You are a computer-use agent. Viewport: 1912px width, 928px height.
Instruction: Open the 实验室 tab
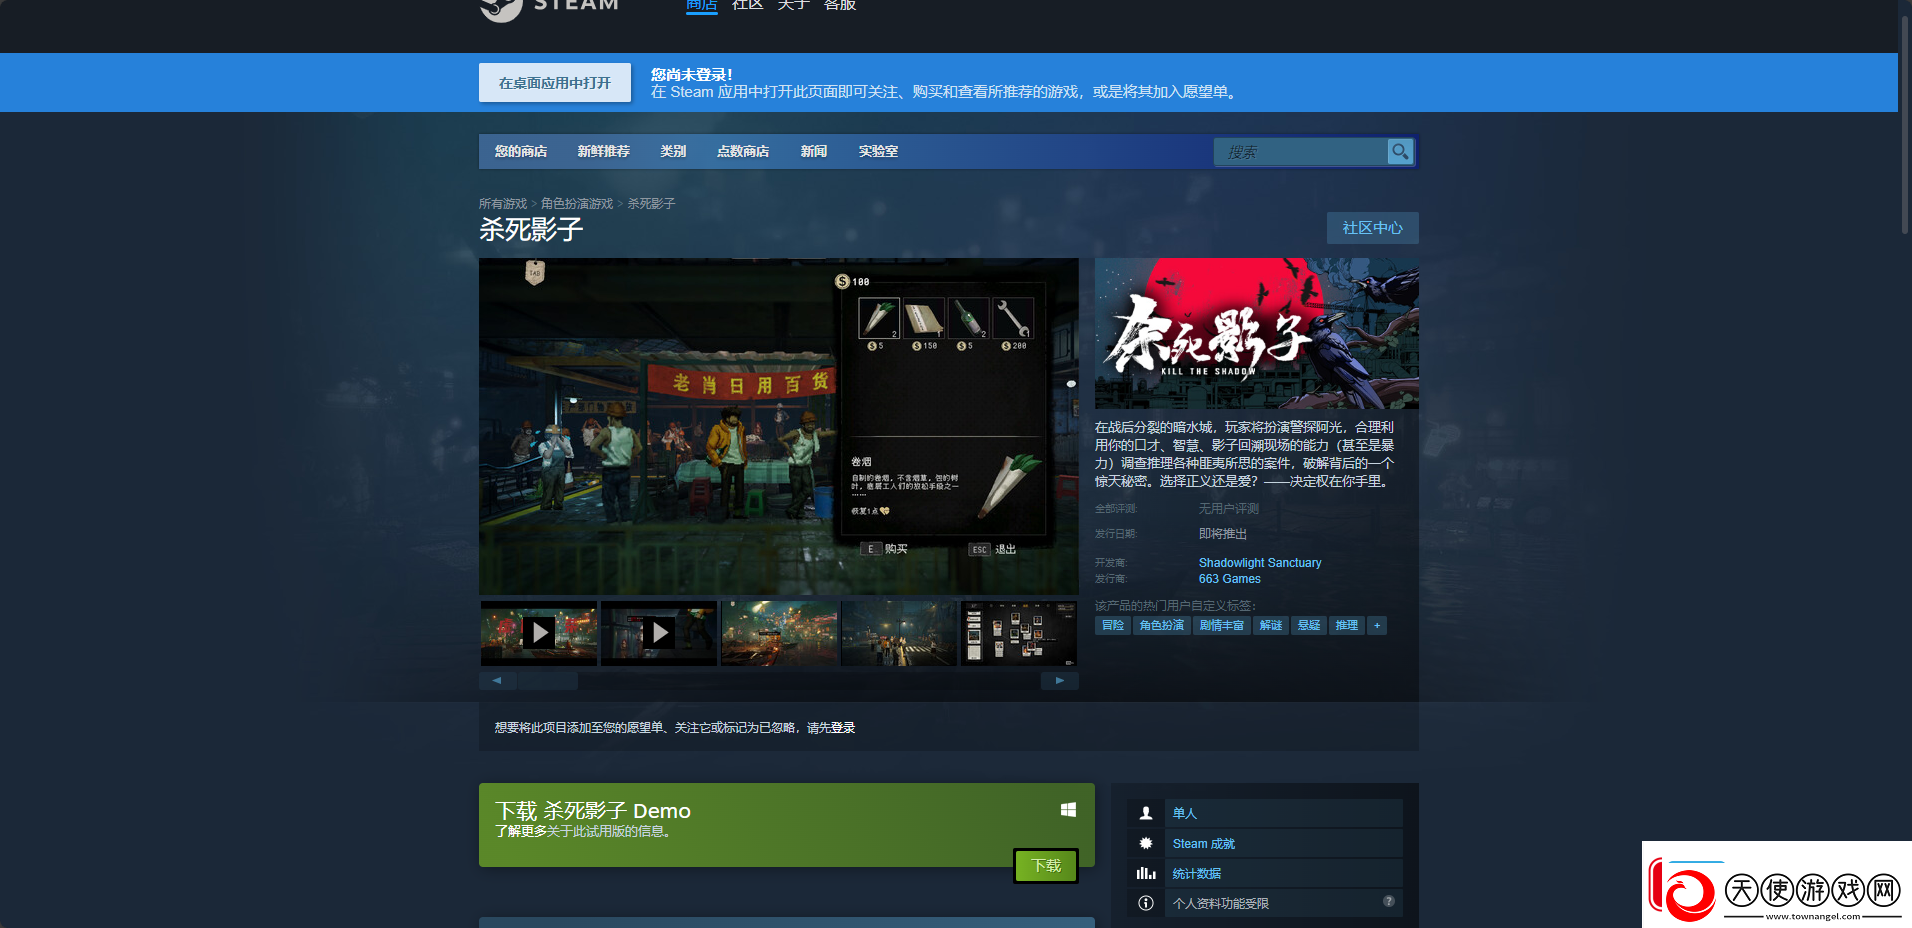[878, 151]
